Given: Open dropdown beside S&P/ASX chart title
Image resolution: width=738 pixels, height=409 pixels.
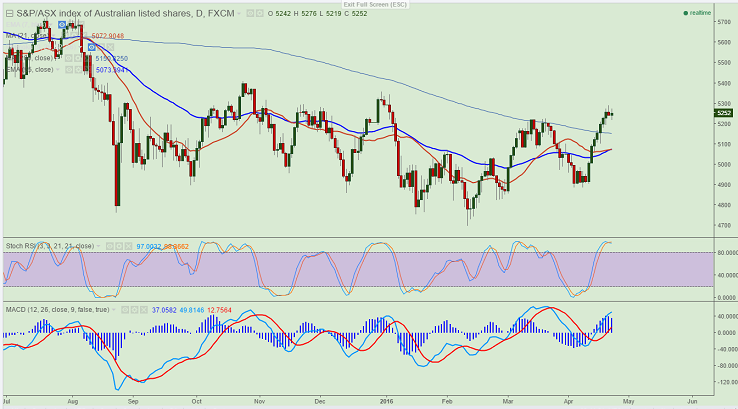Looking at the screenshot, I should [x=239, y=14].
